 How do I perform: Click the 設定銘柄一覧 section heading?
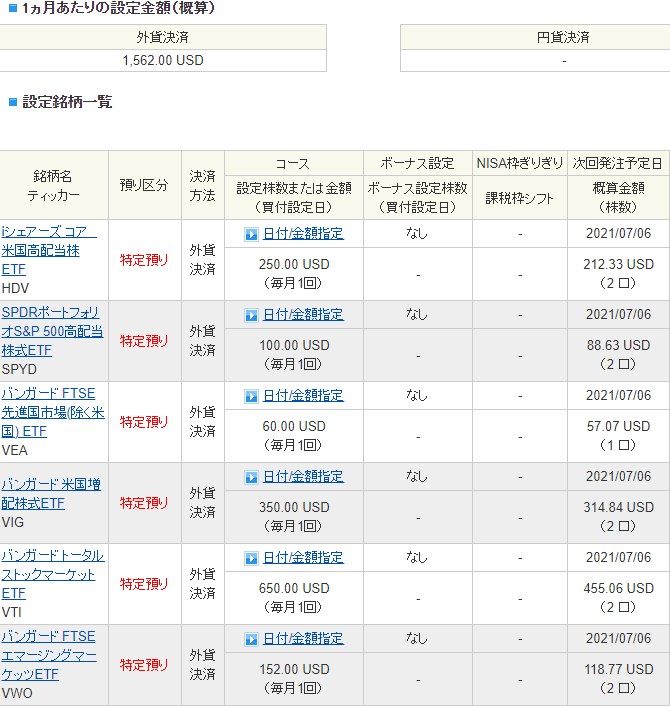pos(67,102)
